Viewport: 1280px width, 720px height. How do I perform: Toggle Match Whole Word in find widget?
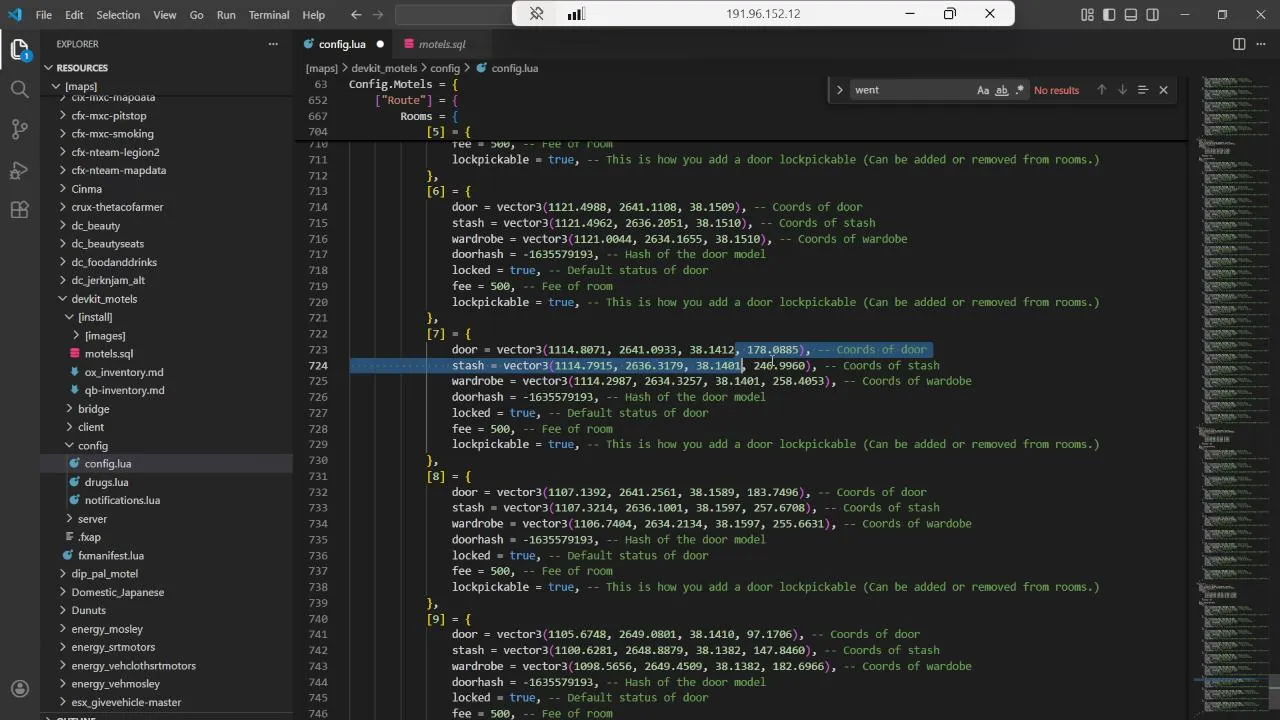tap(1001, 90)
